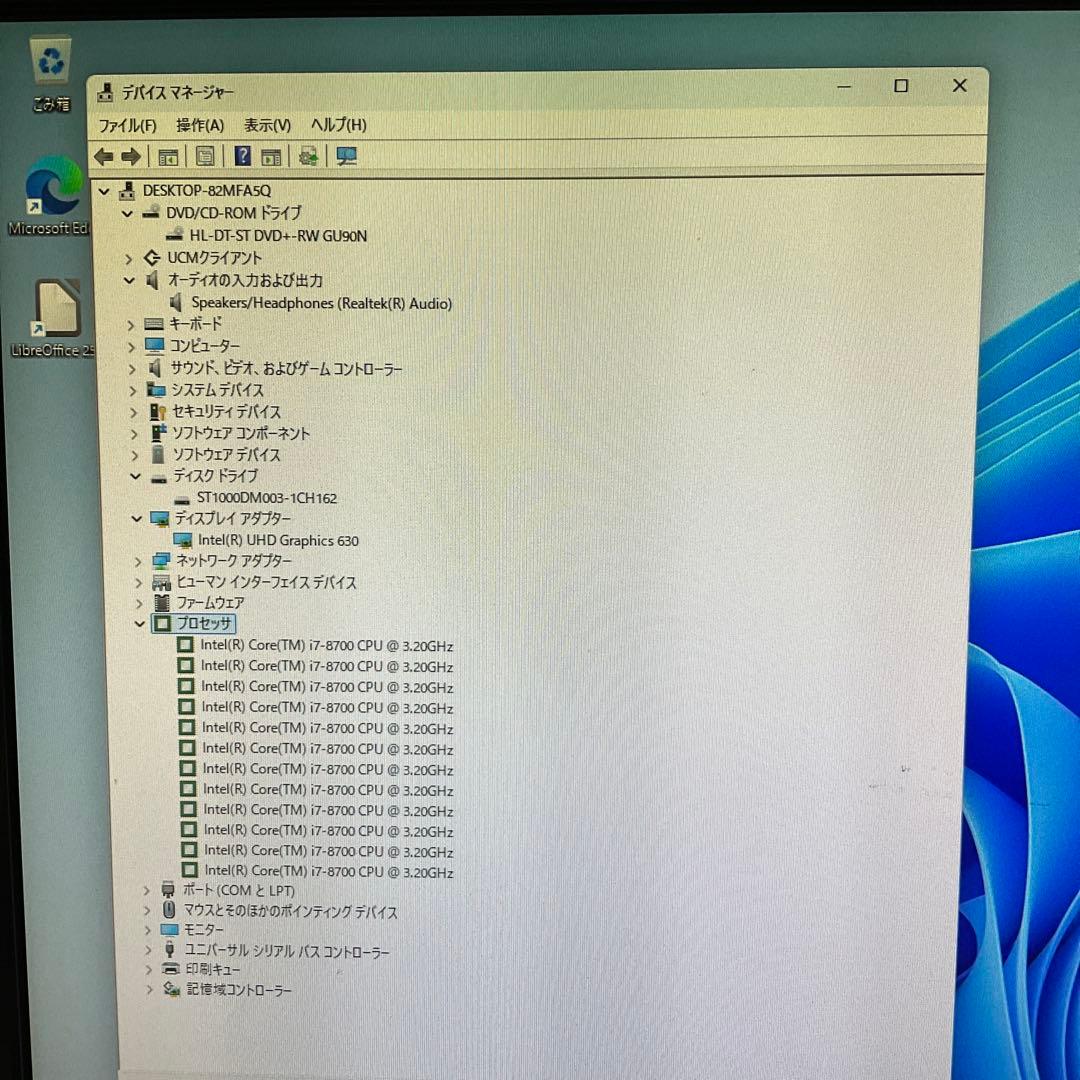Select the Intel(R) UHD Graphics 630 device icon
The height and width of the screenshot is (1080, 1080).
tap(184, 540)
